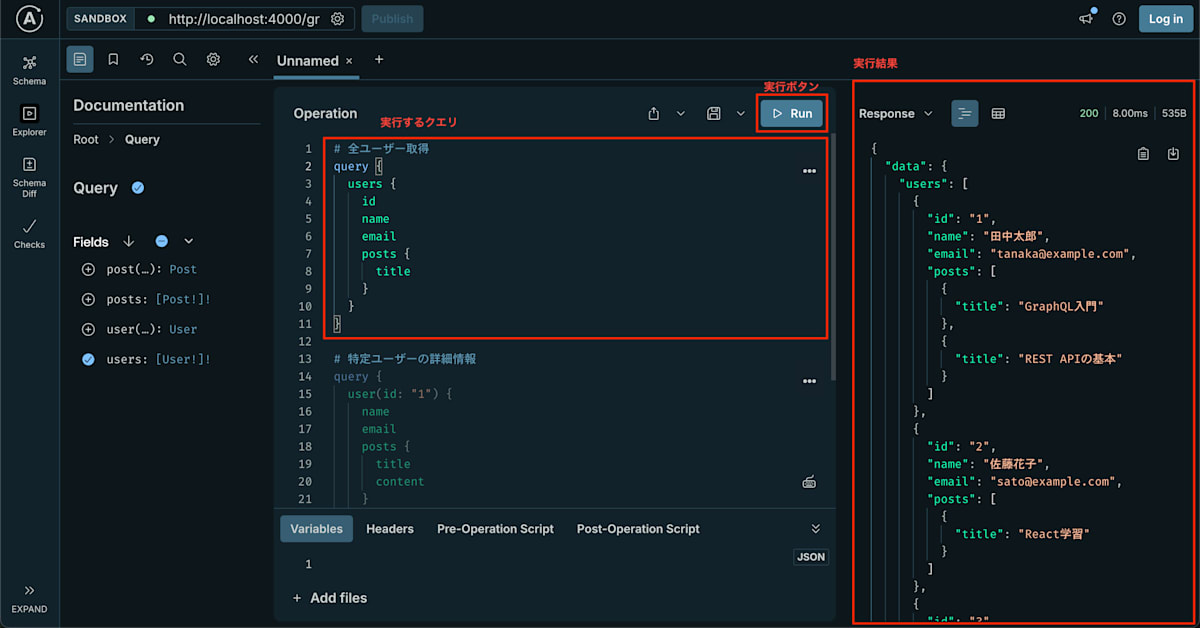Open Explorer settings gear icon
The width and height of the screenshot is (1200, 628).
(213, 59)
